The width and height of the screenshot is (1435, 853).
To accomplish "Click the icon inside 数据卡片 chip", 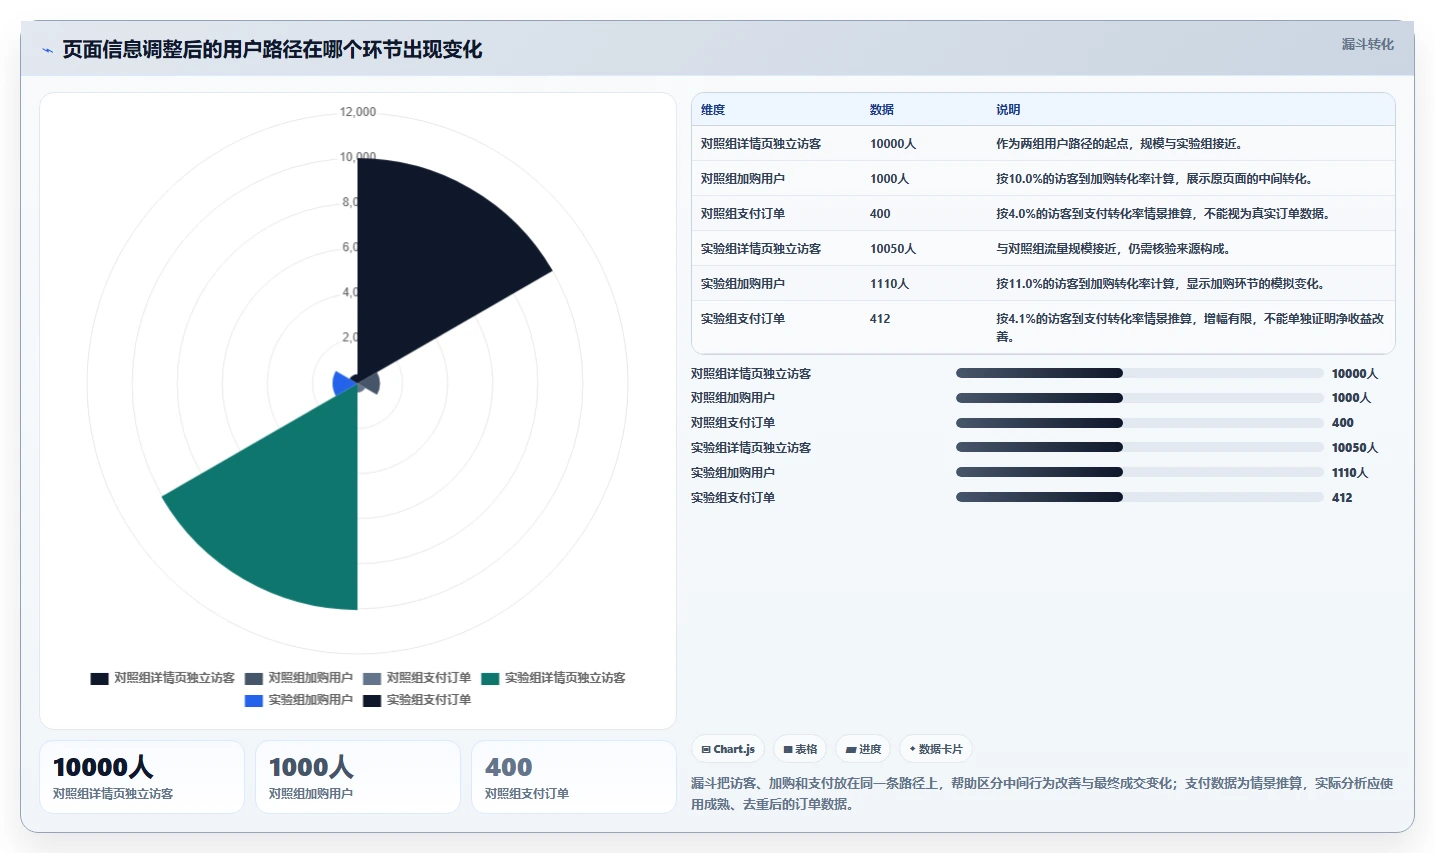I will (x=912, y=749).
